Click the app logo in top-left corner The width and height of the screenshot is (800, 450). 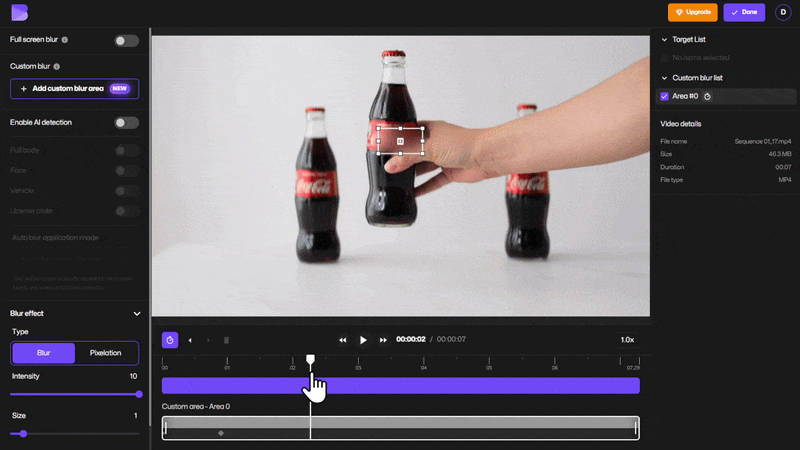click(x=19, y=12)
